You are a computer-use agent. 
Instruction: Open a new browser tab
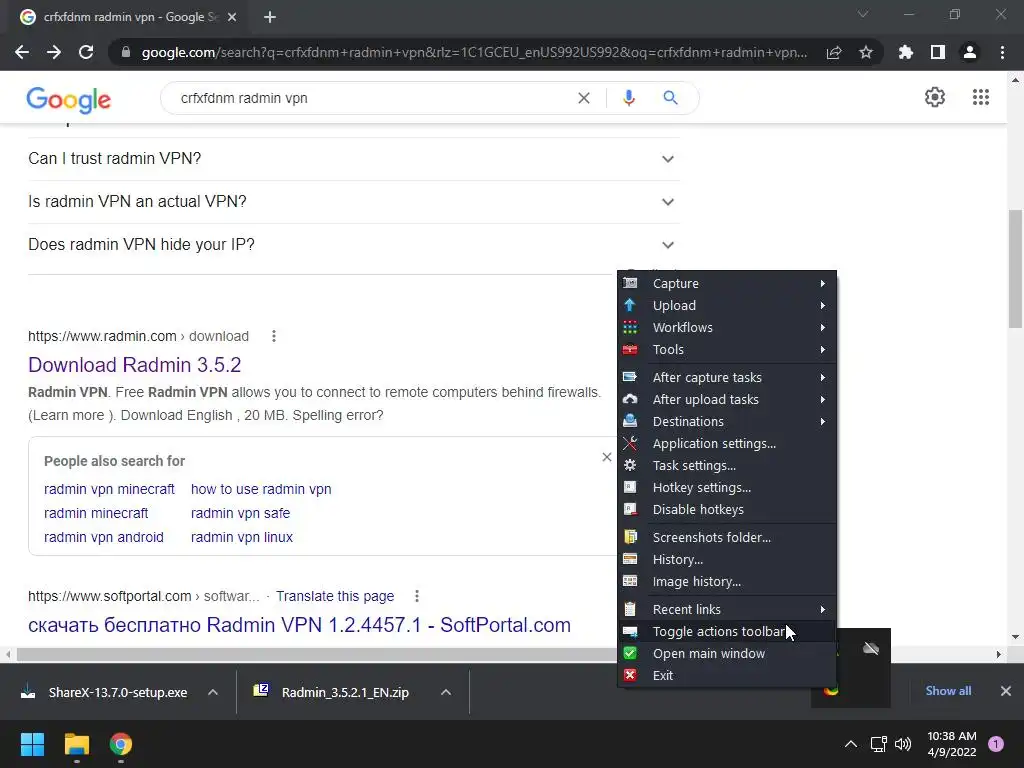[270, 17]
